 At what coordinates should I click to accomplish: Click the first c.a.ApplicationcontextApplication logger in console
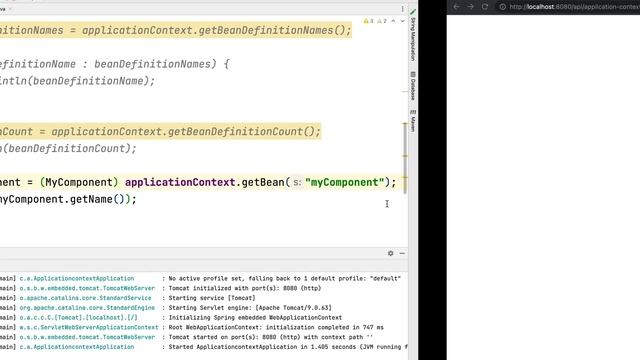(x=77, y=278)
